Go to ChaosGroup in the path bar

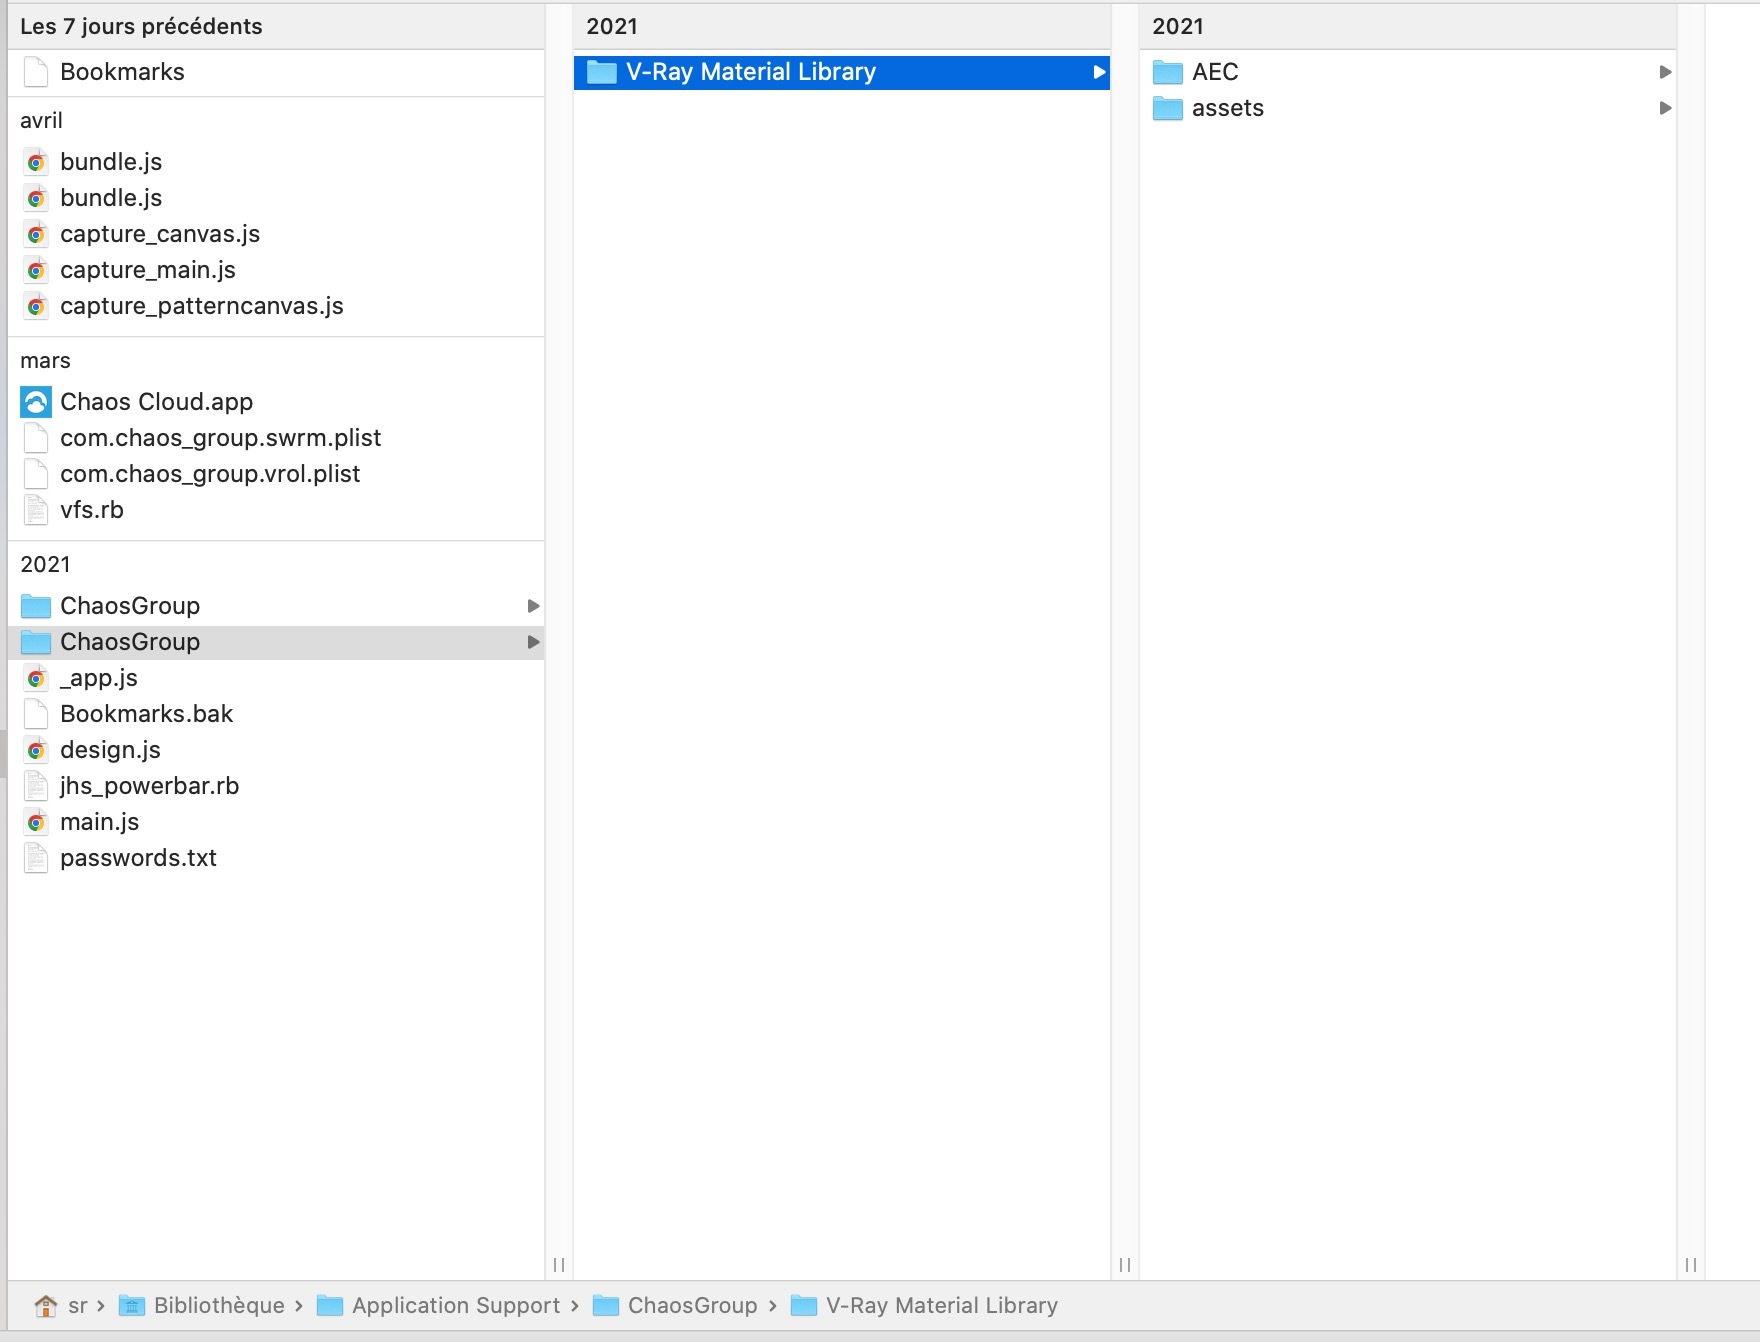(692, 1305)
